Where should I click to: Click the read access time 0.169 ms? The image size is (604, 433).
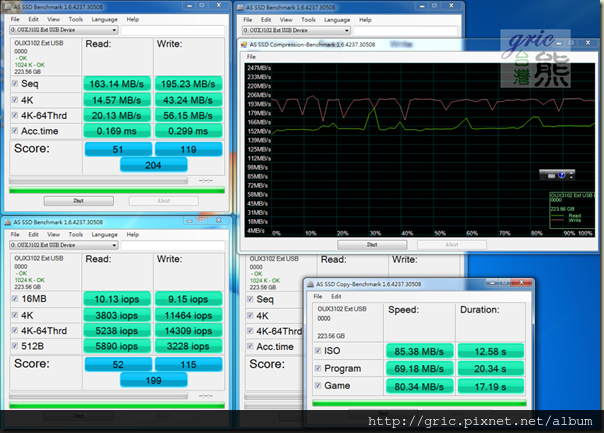pyautogui.click(x=117, y=131)
